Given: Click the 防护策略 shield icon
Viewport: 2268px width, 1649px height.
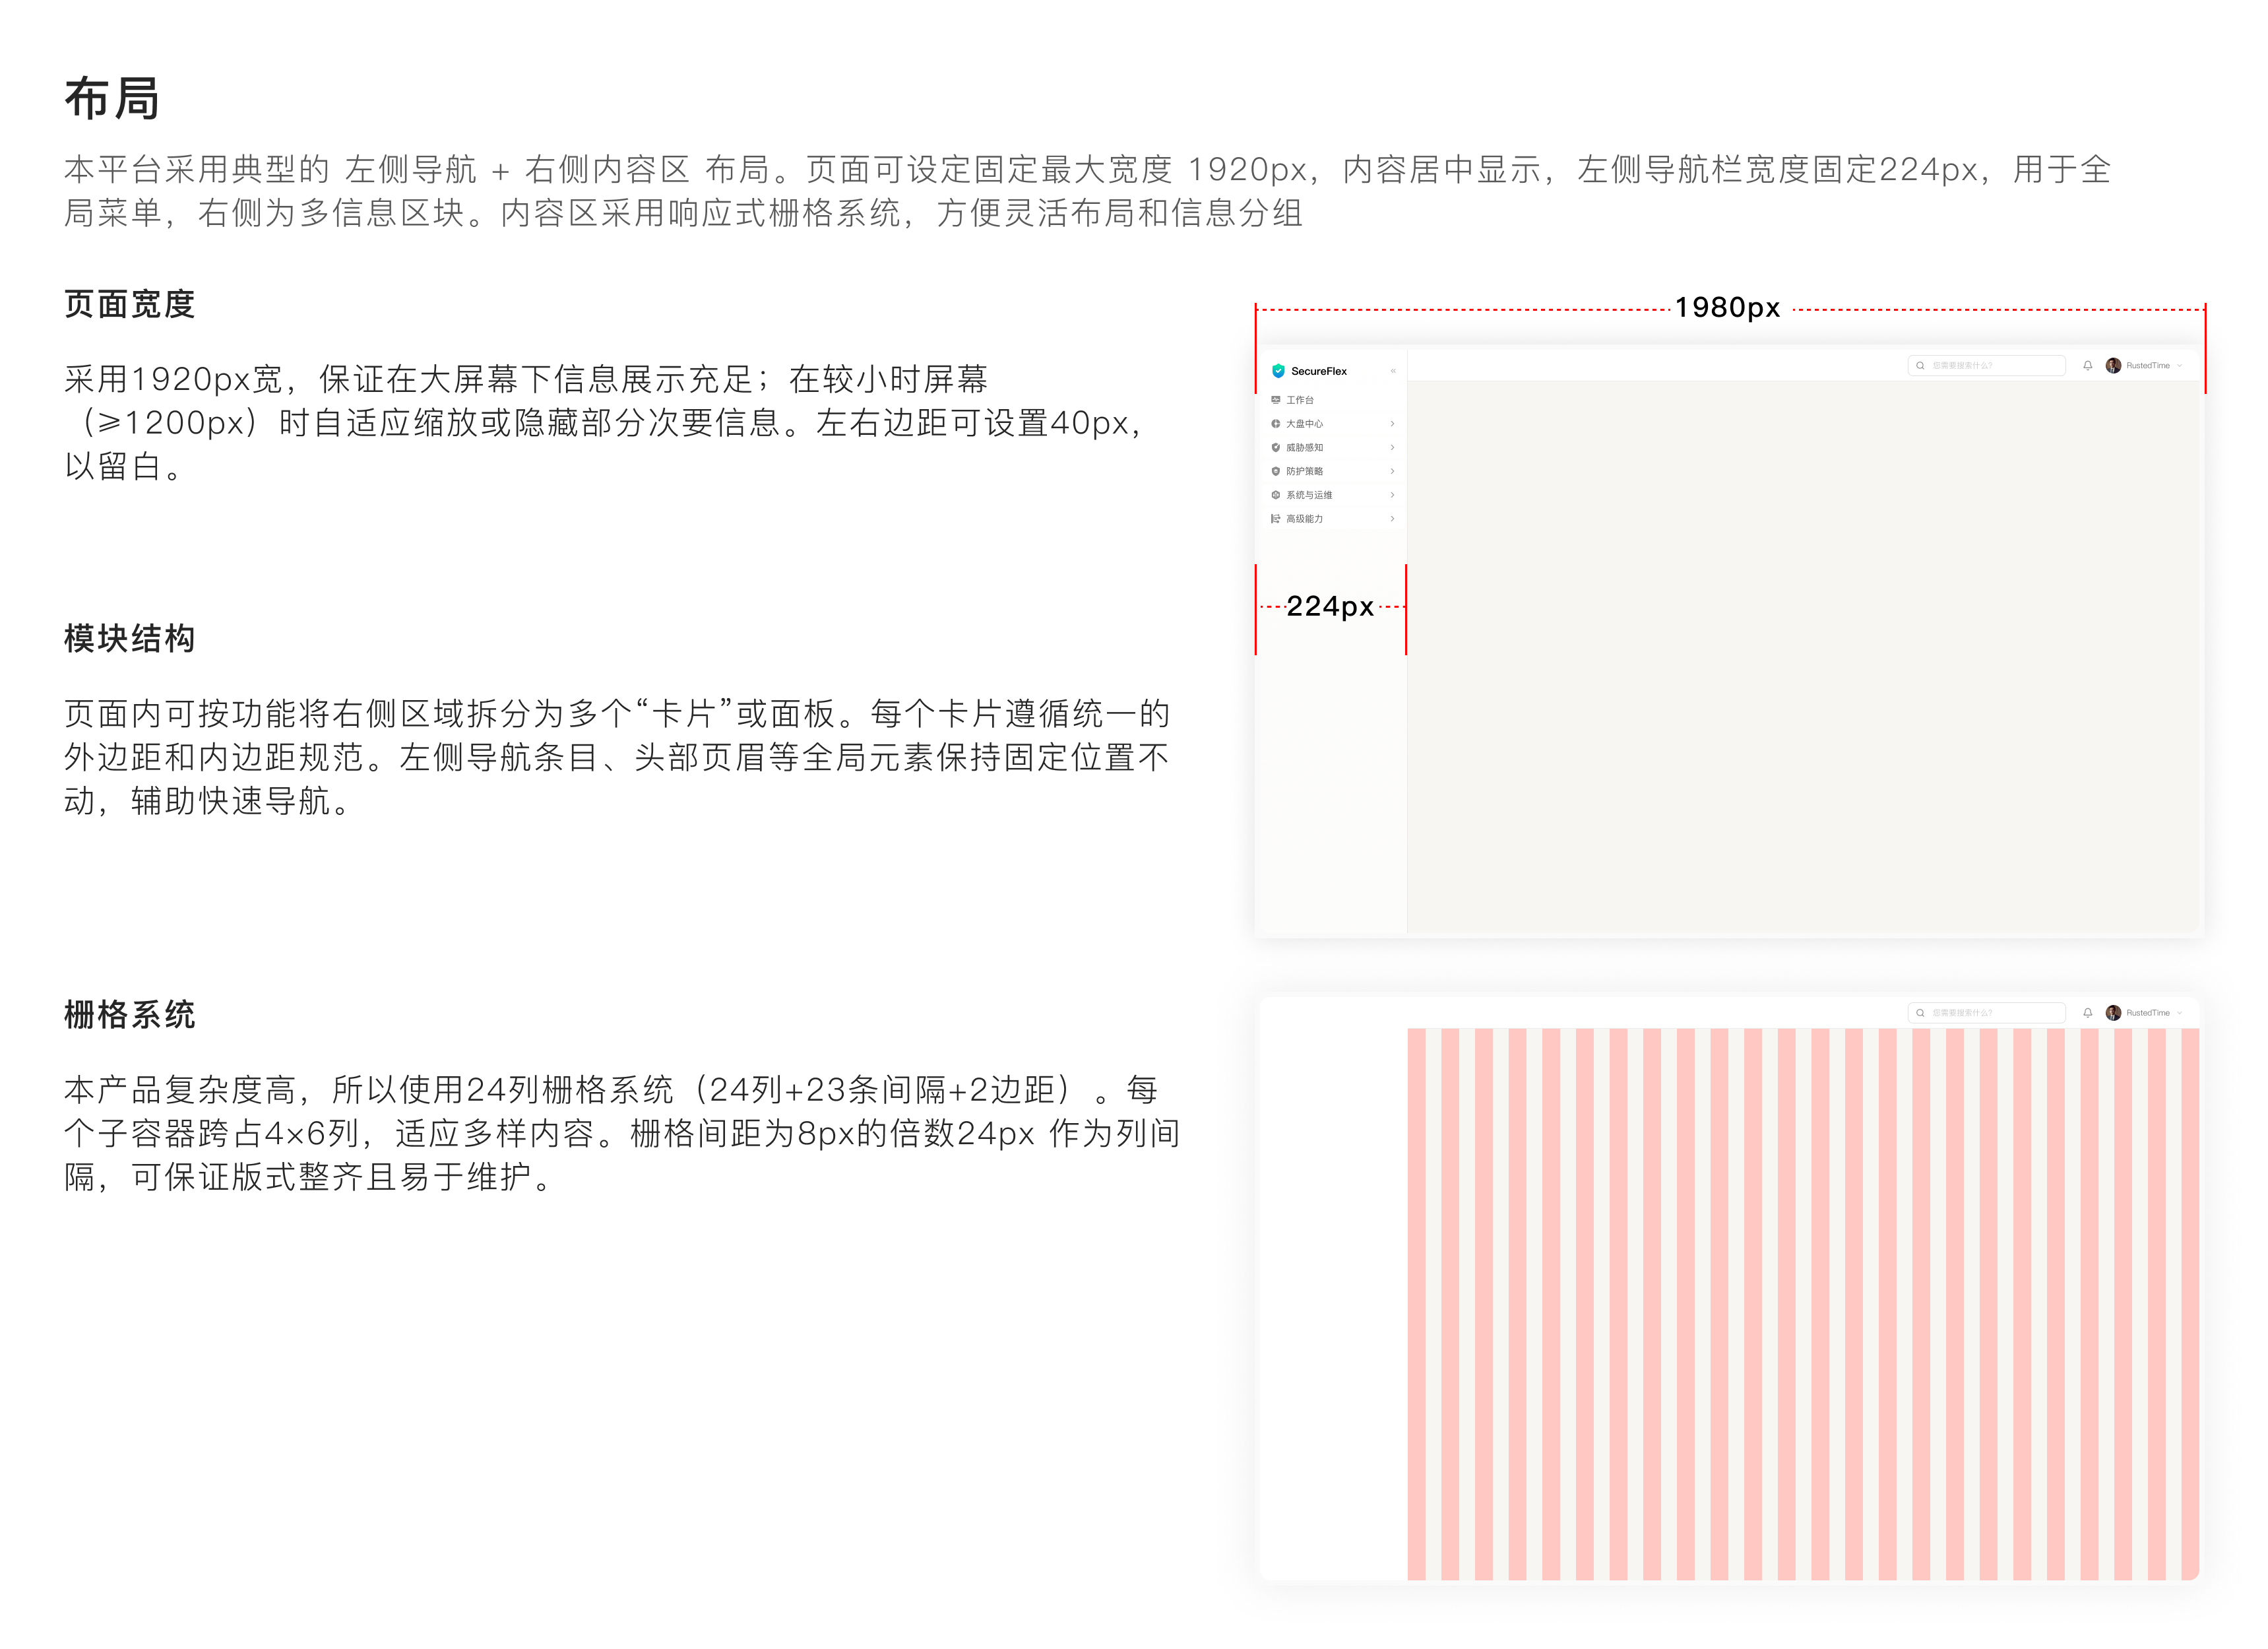Looking at the screenshot, I should point(1275,471).
